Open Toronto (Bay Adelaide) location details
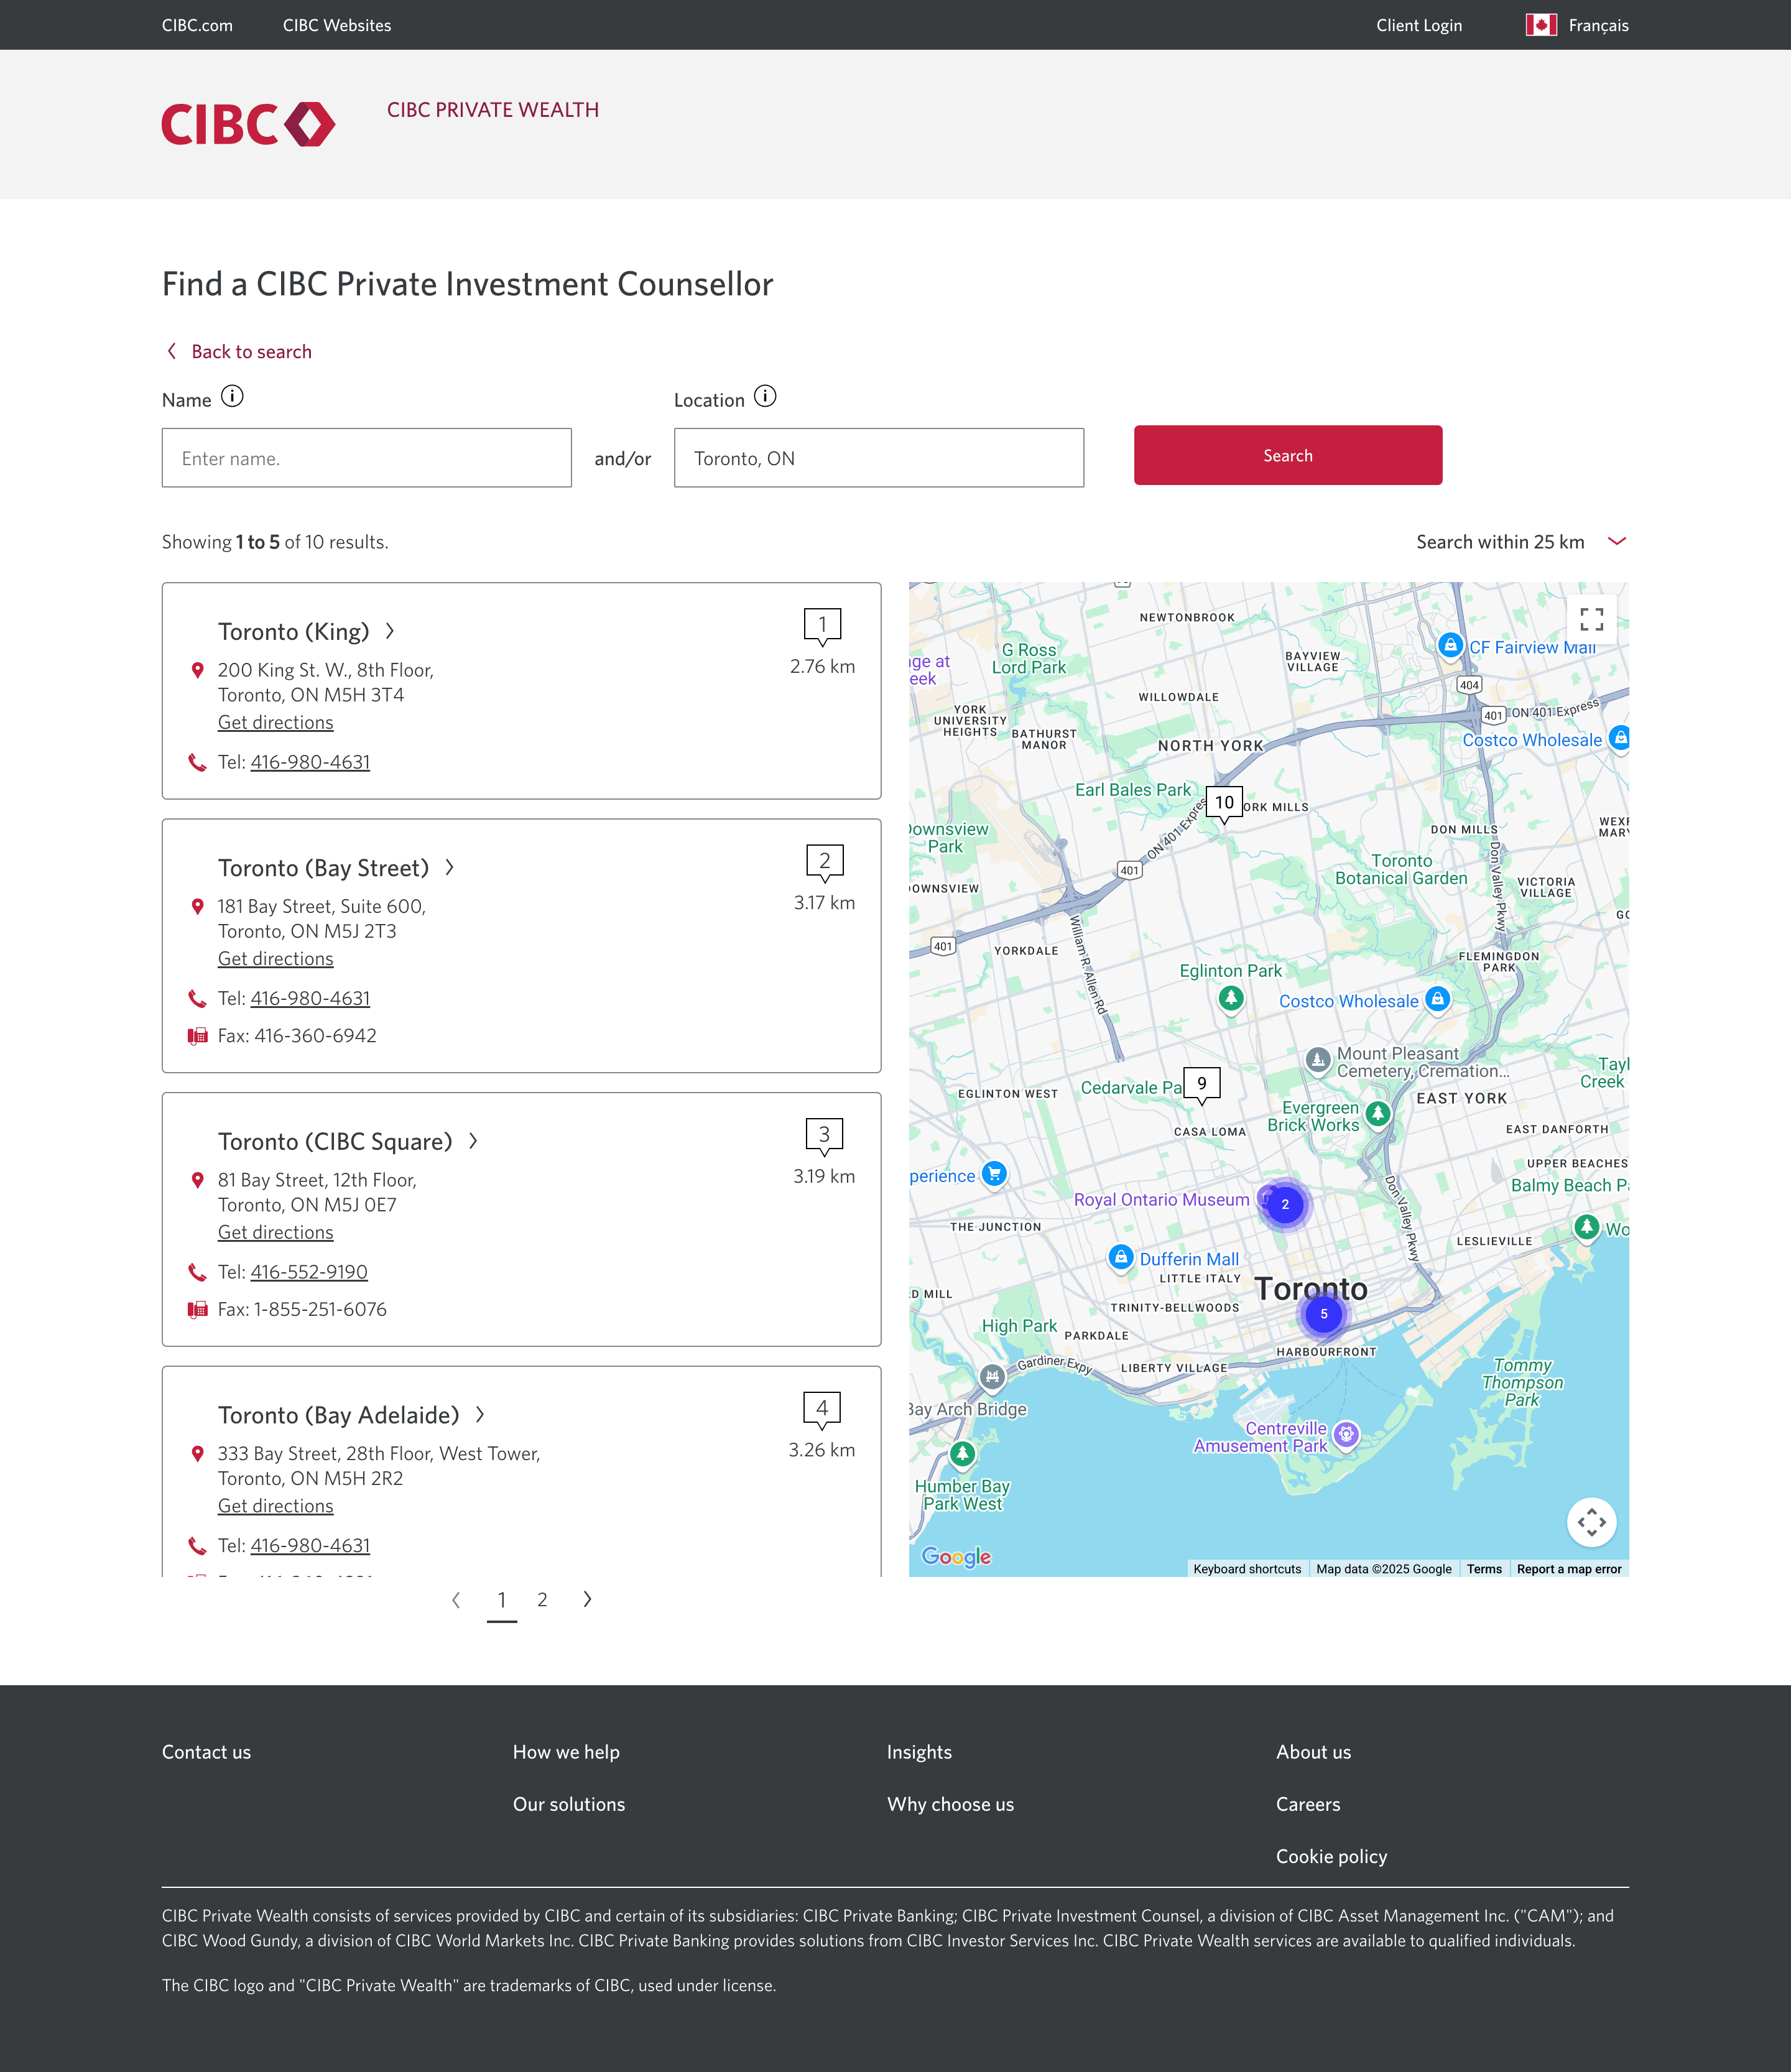This screenshot has height=2072, width=1791. [x=351, y=1415]
